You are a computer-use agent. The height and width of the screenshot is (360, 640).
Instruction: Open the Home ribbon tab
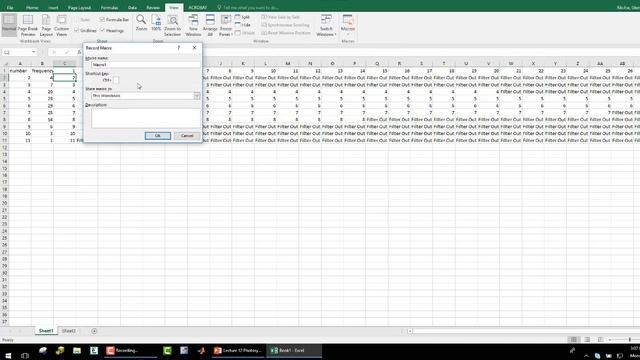32,8
